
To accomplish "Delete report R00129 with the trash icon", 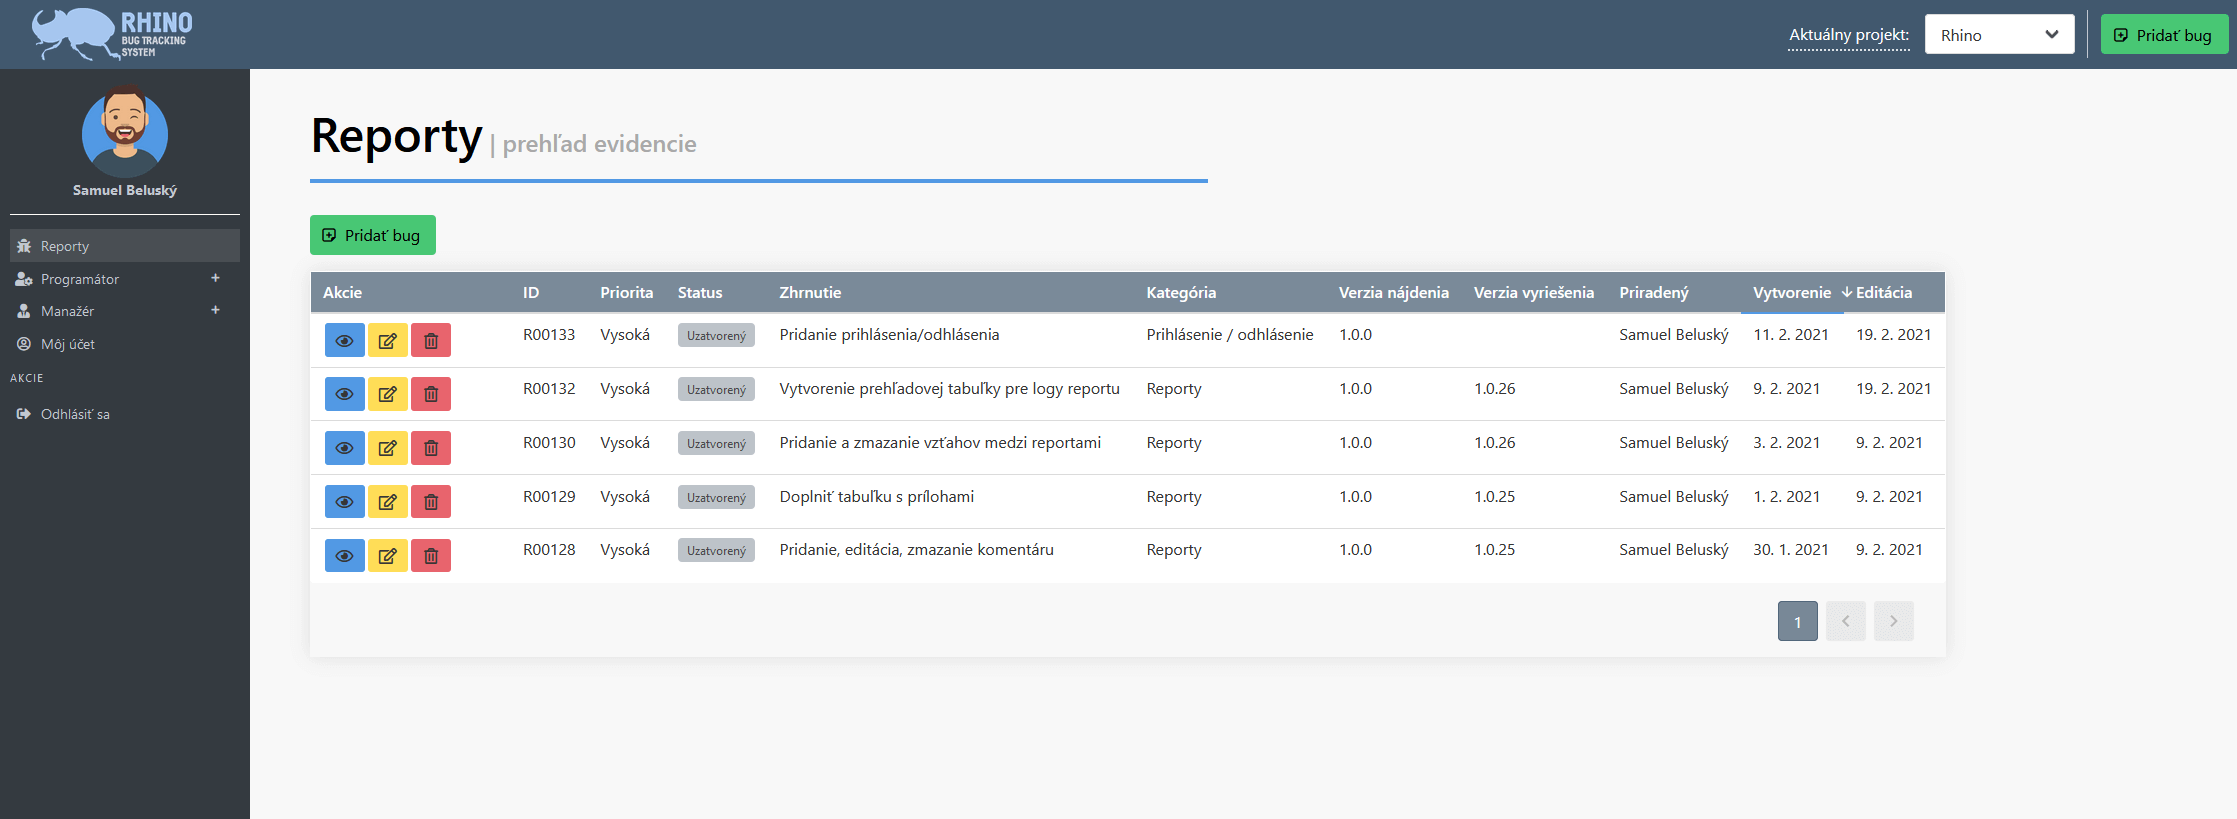I will tap(431, 502).
